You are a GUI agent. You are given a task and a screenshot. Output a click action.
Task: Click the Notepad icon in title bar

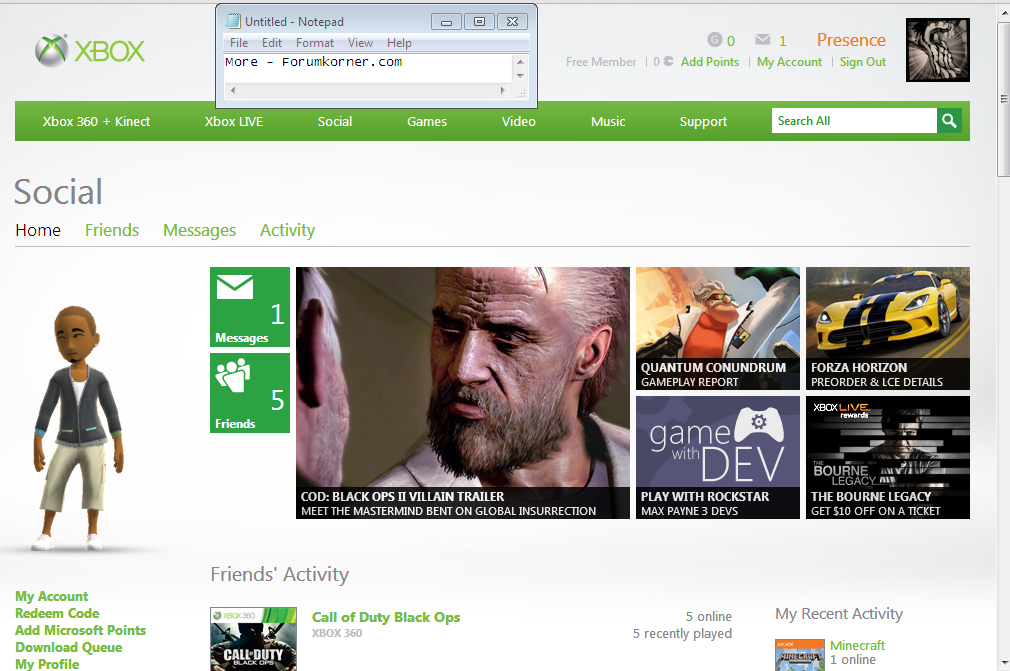(x=233, y=21)
